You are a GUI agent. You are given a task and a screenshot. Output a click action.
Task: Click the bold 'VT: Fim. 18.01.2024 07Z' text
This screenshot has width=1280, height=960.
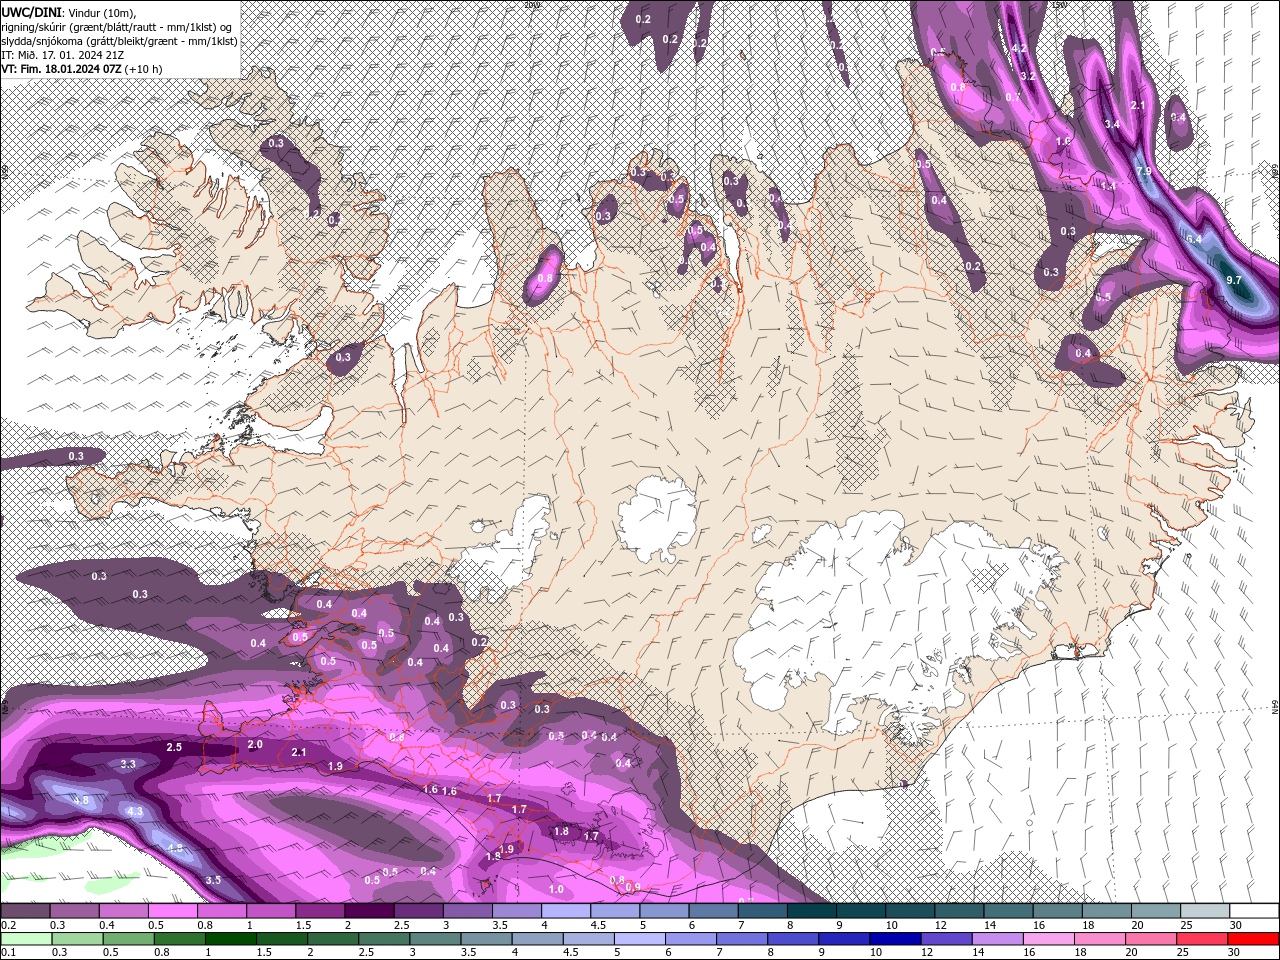click(61, 69)
